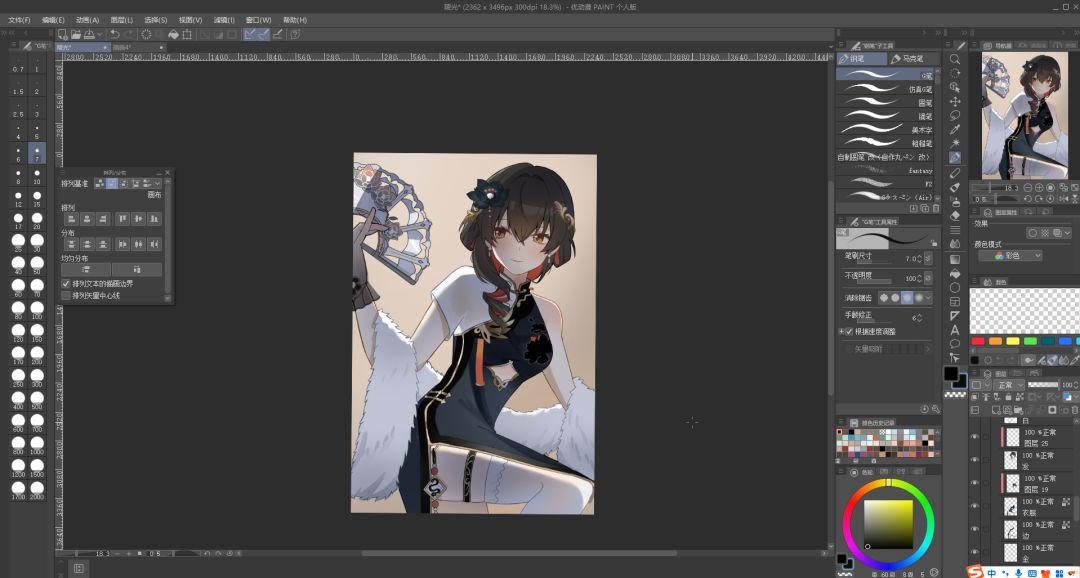Screen dimensions: 1080x578
Task: Duplicate sub tool icon below brush list
Action: click(x=925, y=208)
